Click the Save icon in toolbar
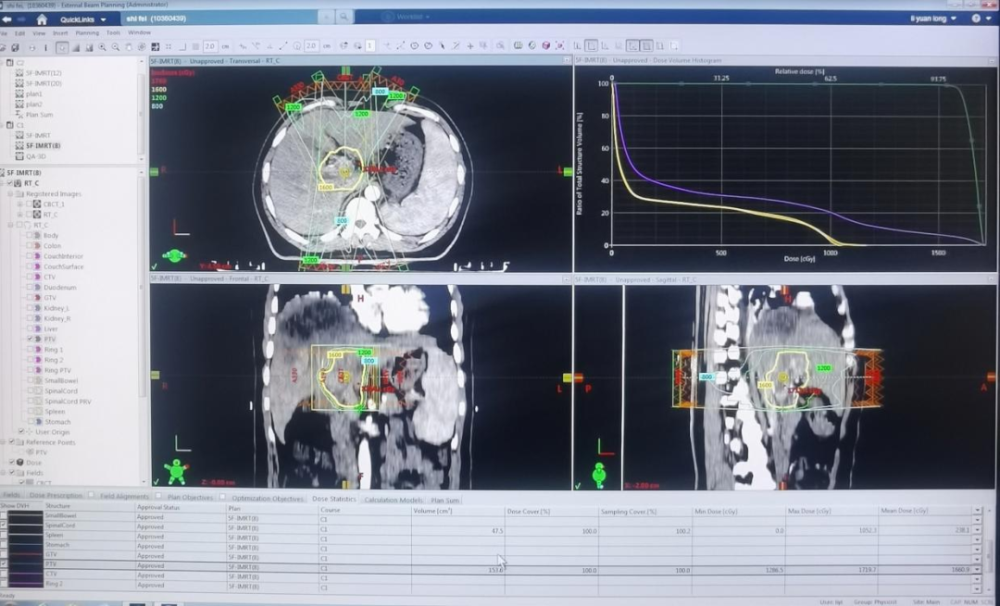Image resolution: width=1000 pixels, height=606 pixels. coord(15,47)
